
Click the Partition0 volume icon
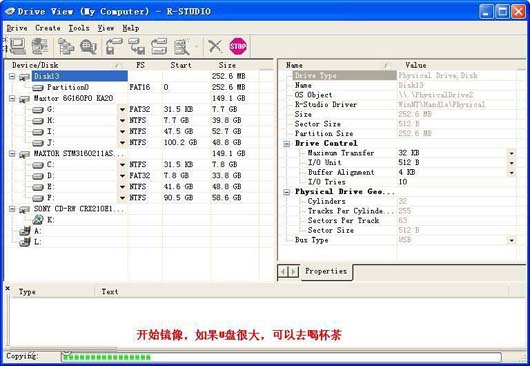point(38,88)
